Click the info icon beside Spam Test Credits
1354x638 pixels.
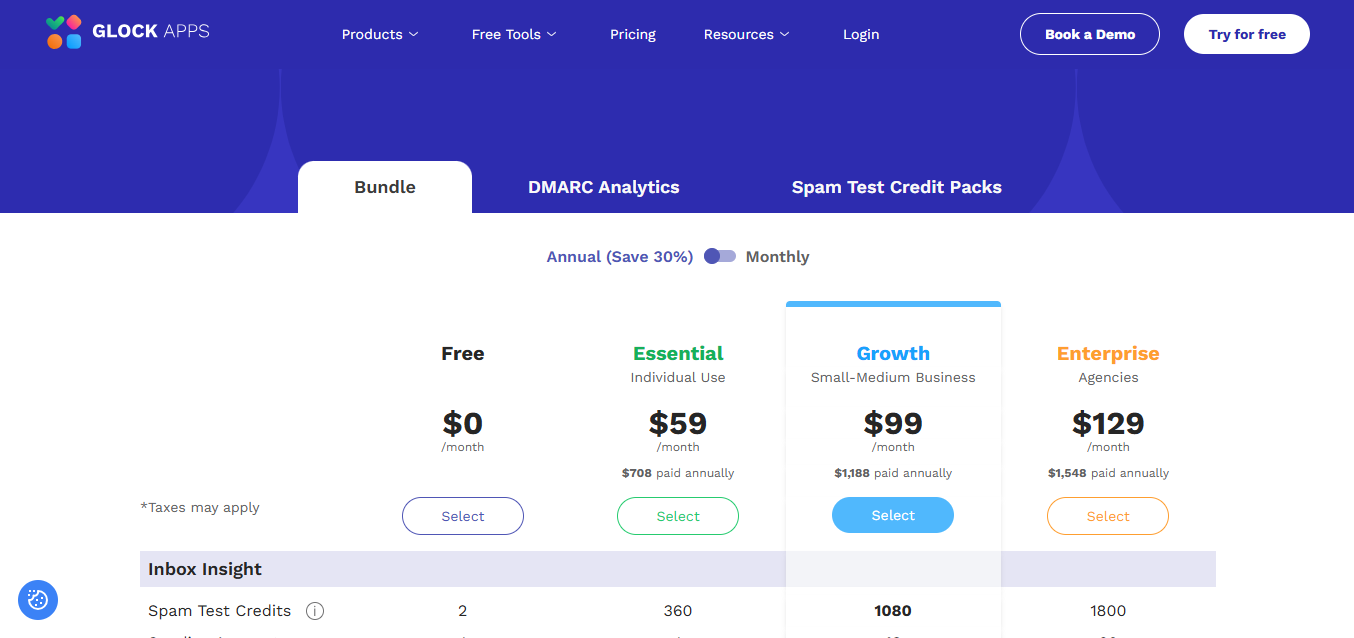pyautogui.click(x=315, y=610)
